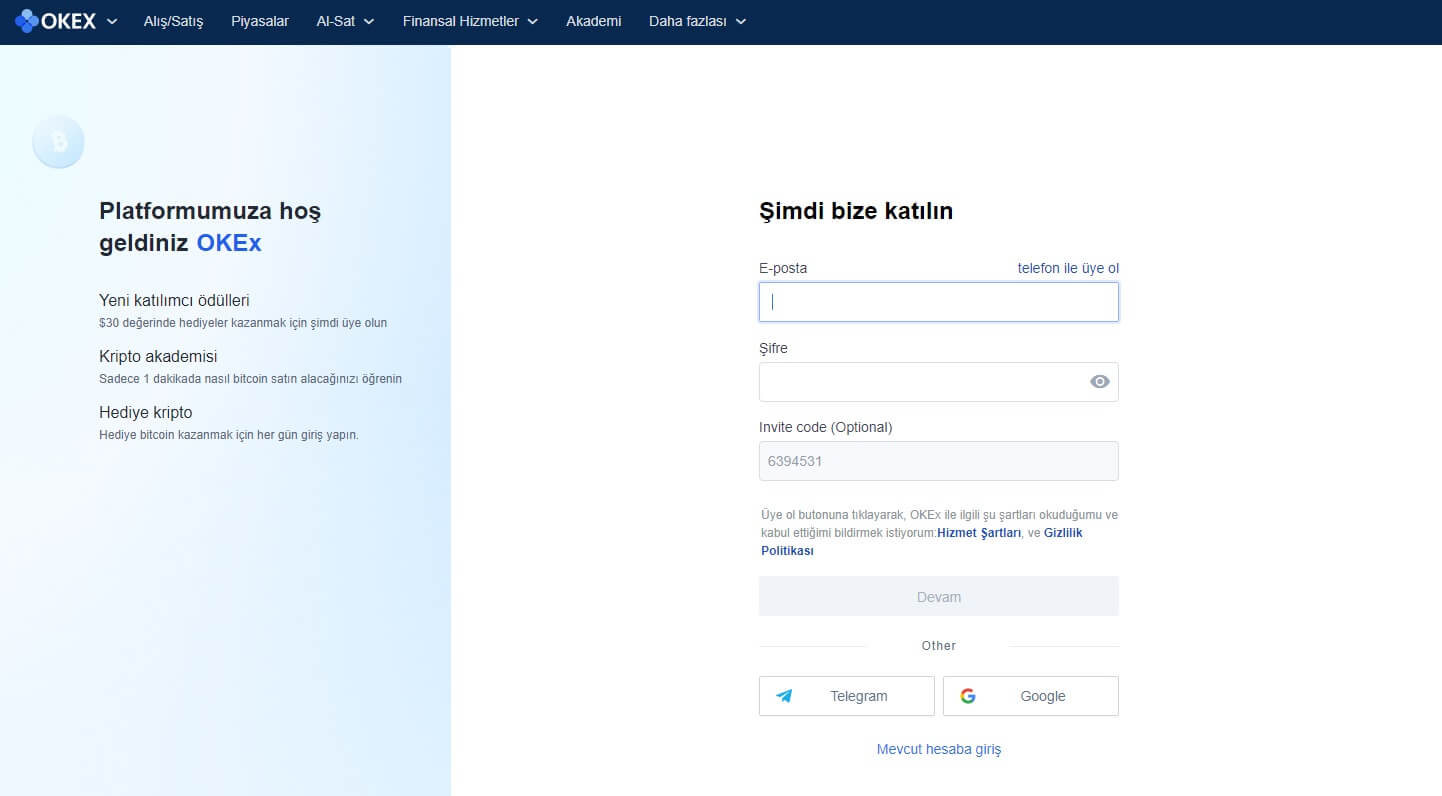Open the Hizmet Şartları link
Image resolution: width=1442 pixels, height=796 pixels.
point(979,533)
